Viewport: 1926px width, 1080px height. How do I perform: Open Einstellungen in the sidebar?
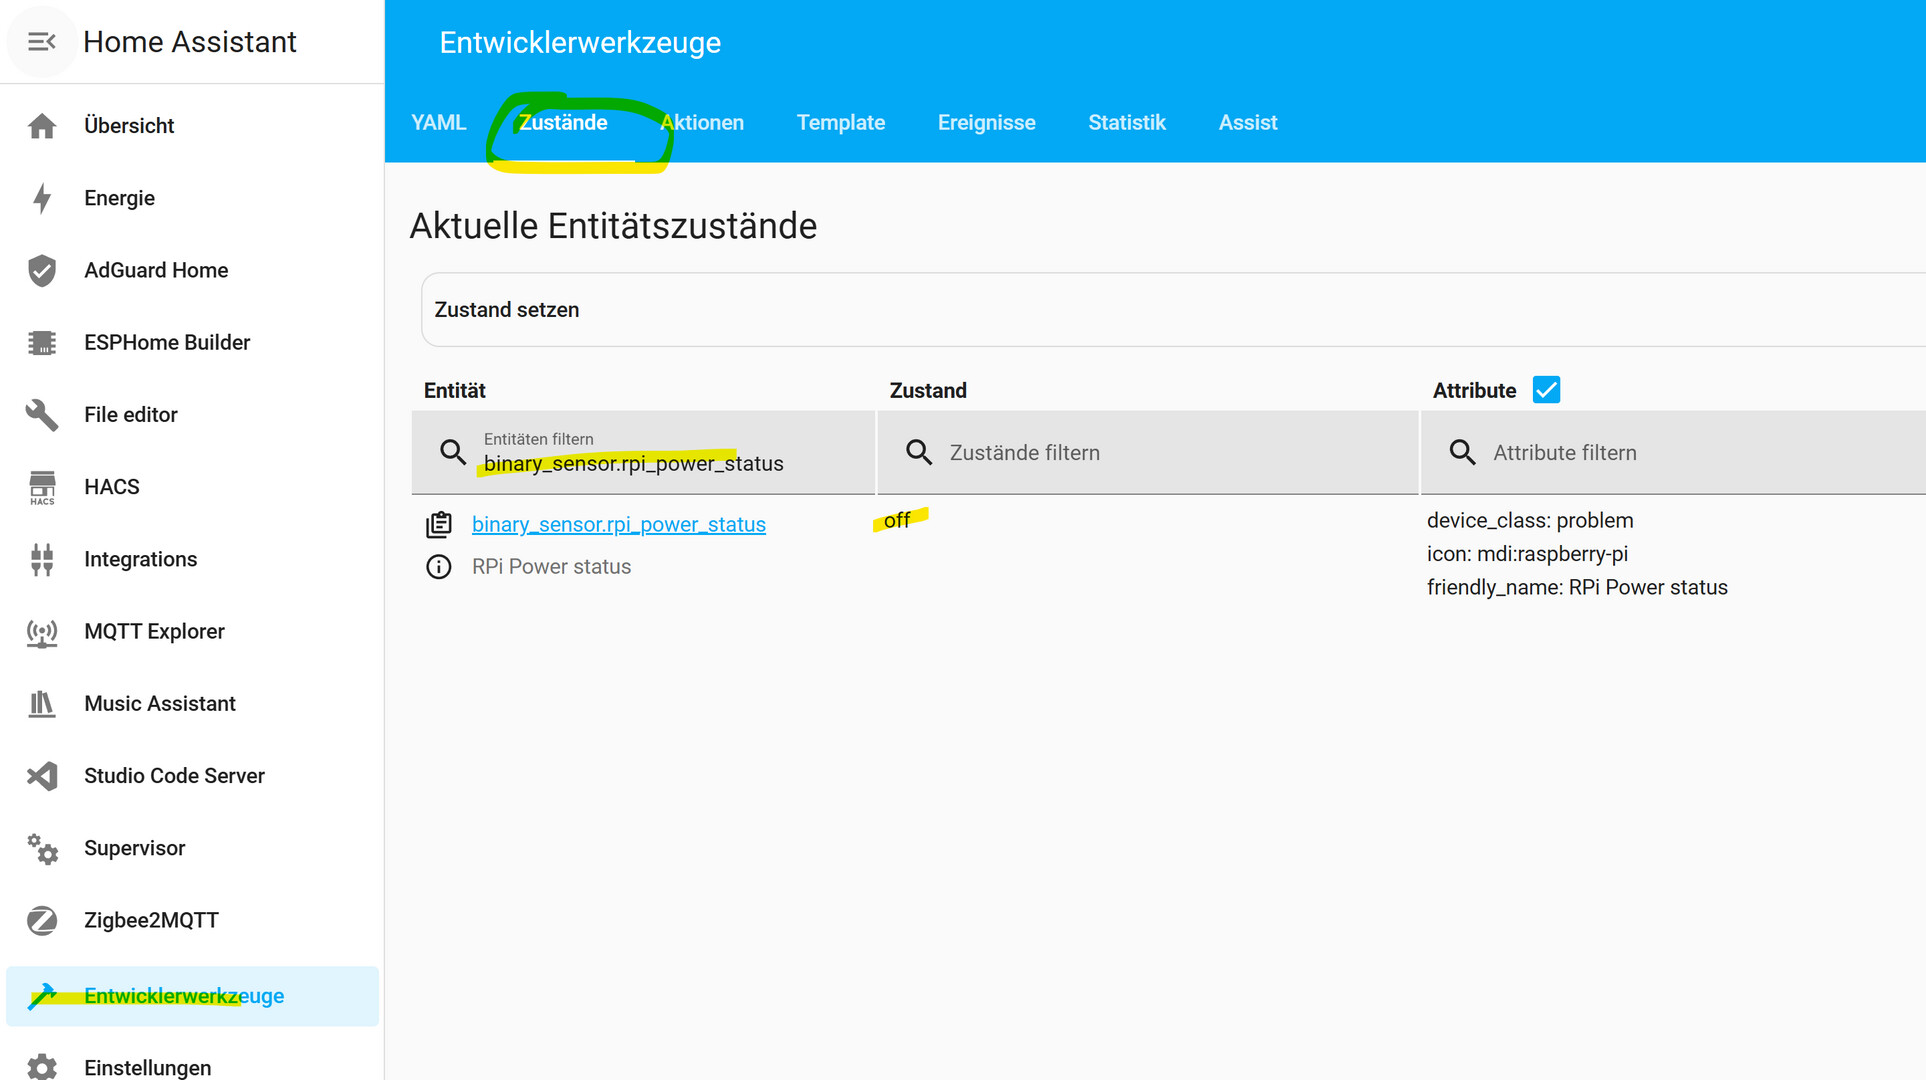pos(147,1066)
